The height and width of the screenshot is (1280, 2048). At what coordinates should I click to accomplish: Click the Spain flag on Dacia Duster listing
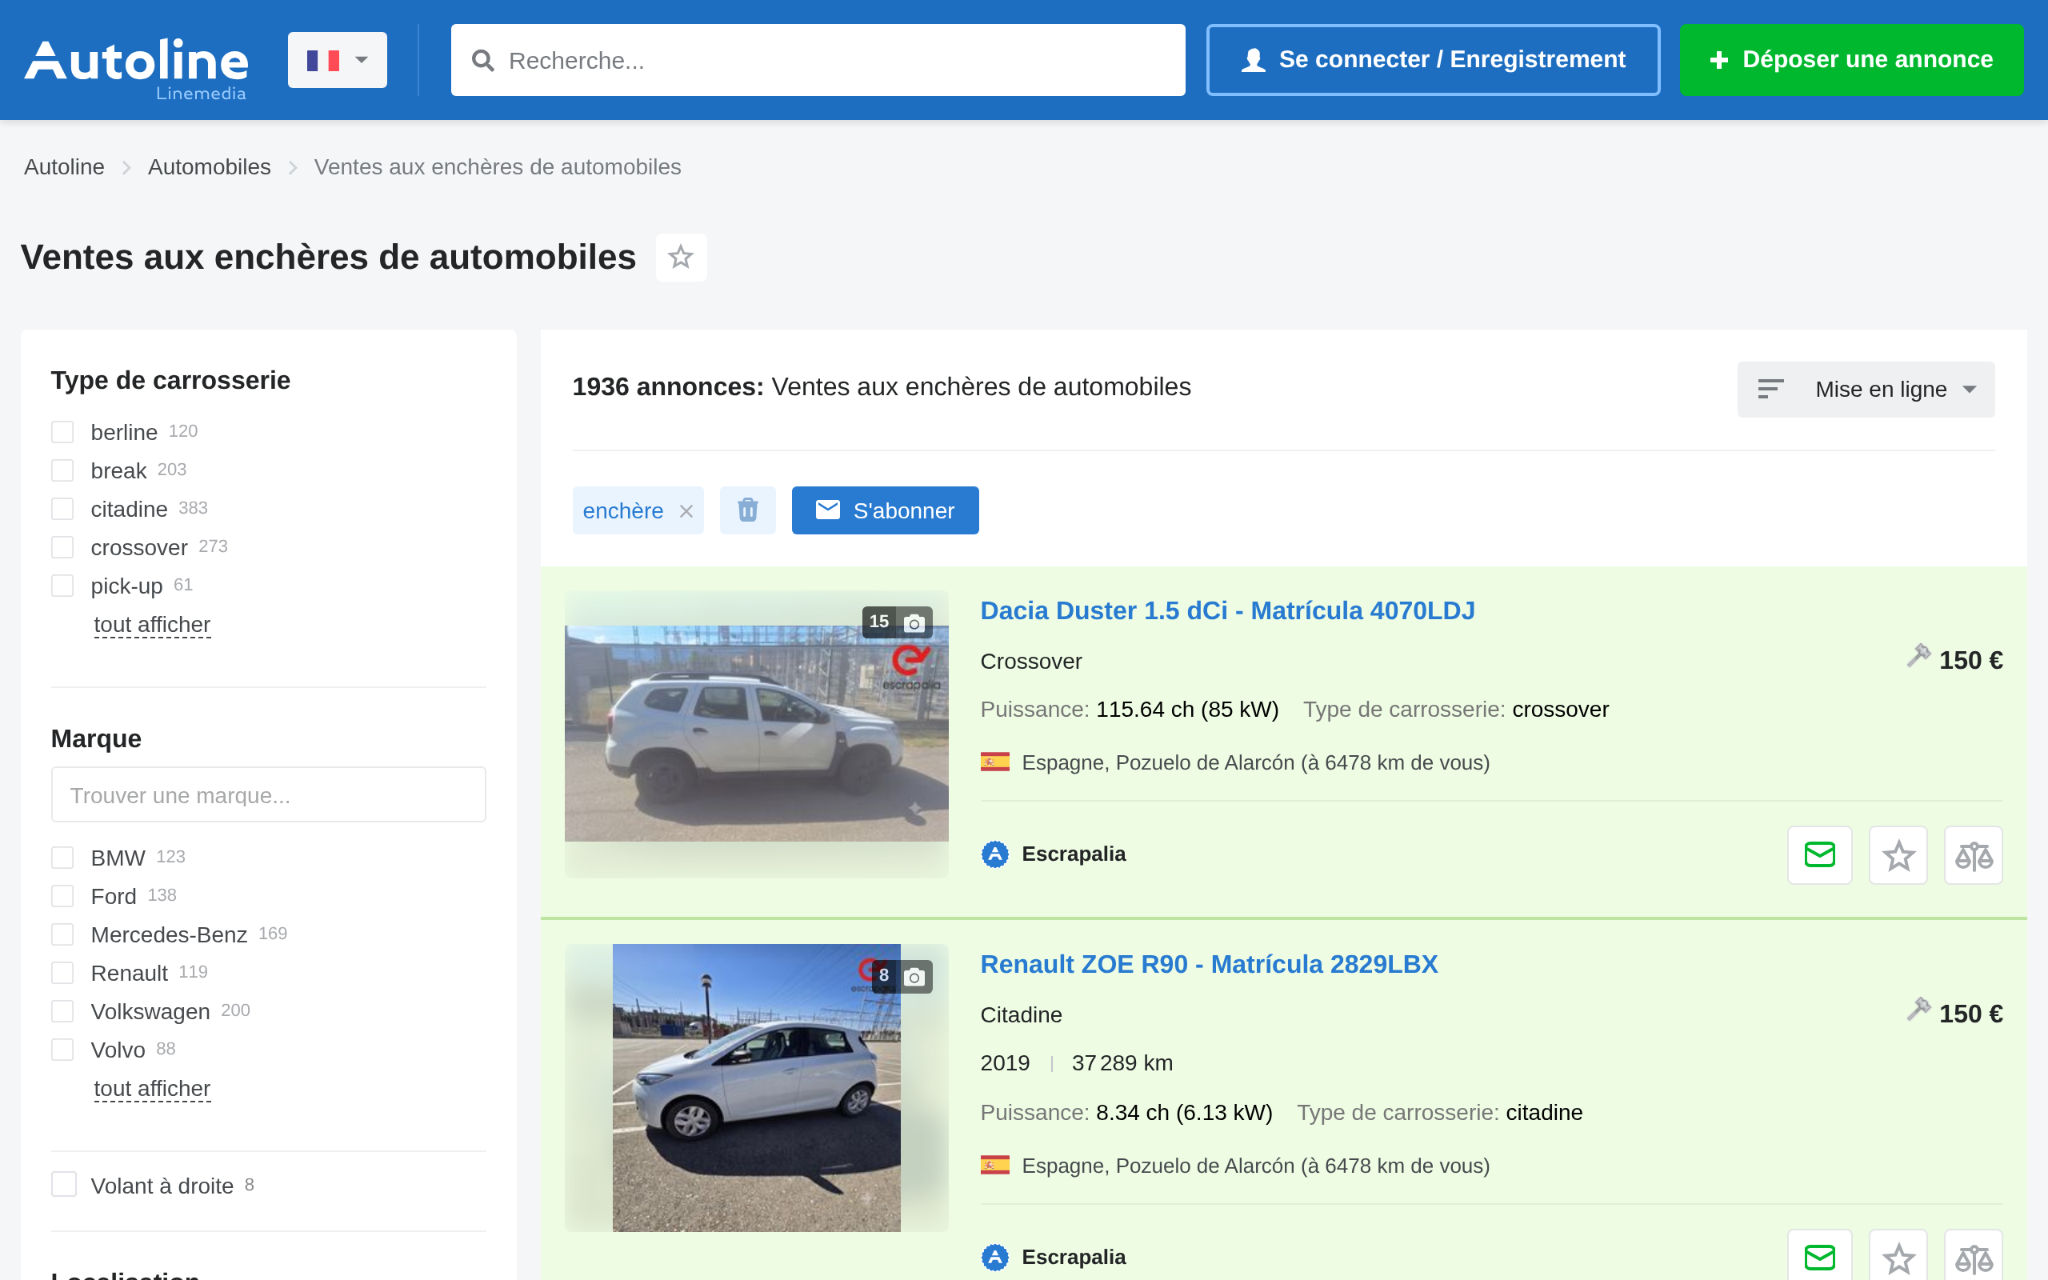pyautogui.click(x=995, y=763)
